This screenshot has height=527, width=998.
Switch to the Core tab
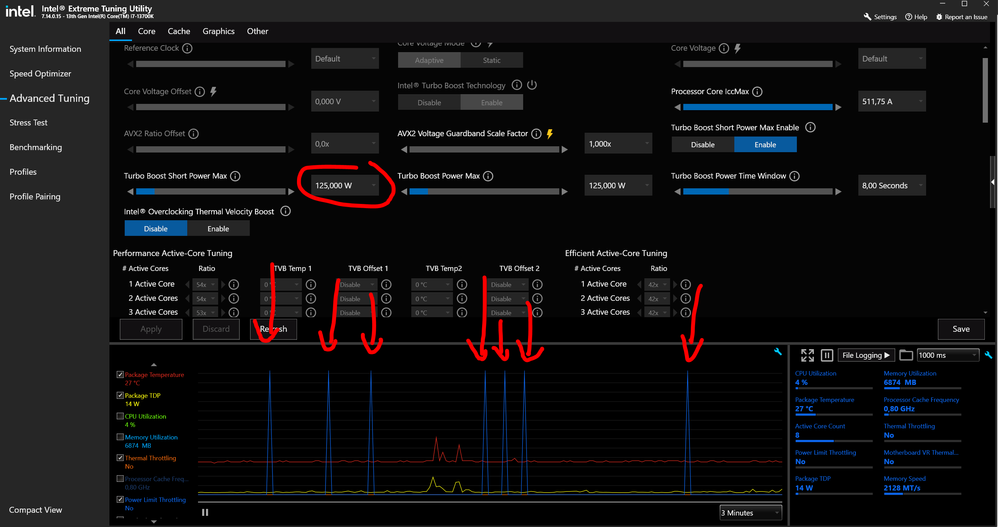(146, 31)
